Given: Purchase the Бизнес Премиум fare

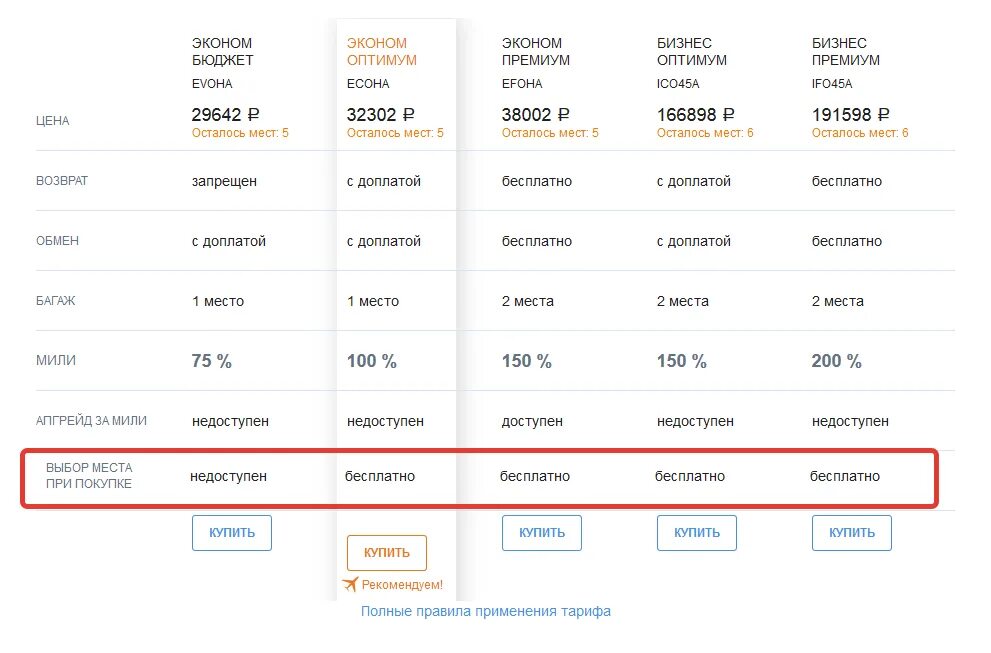Looking at the screenshot, I should (851, 533).
